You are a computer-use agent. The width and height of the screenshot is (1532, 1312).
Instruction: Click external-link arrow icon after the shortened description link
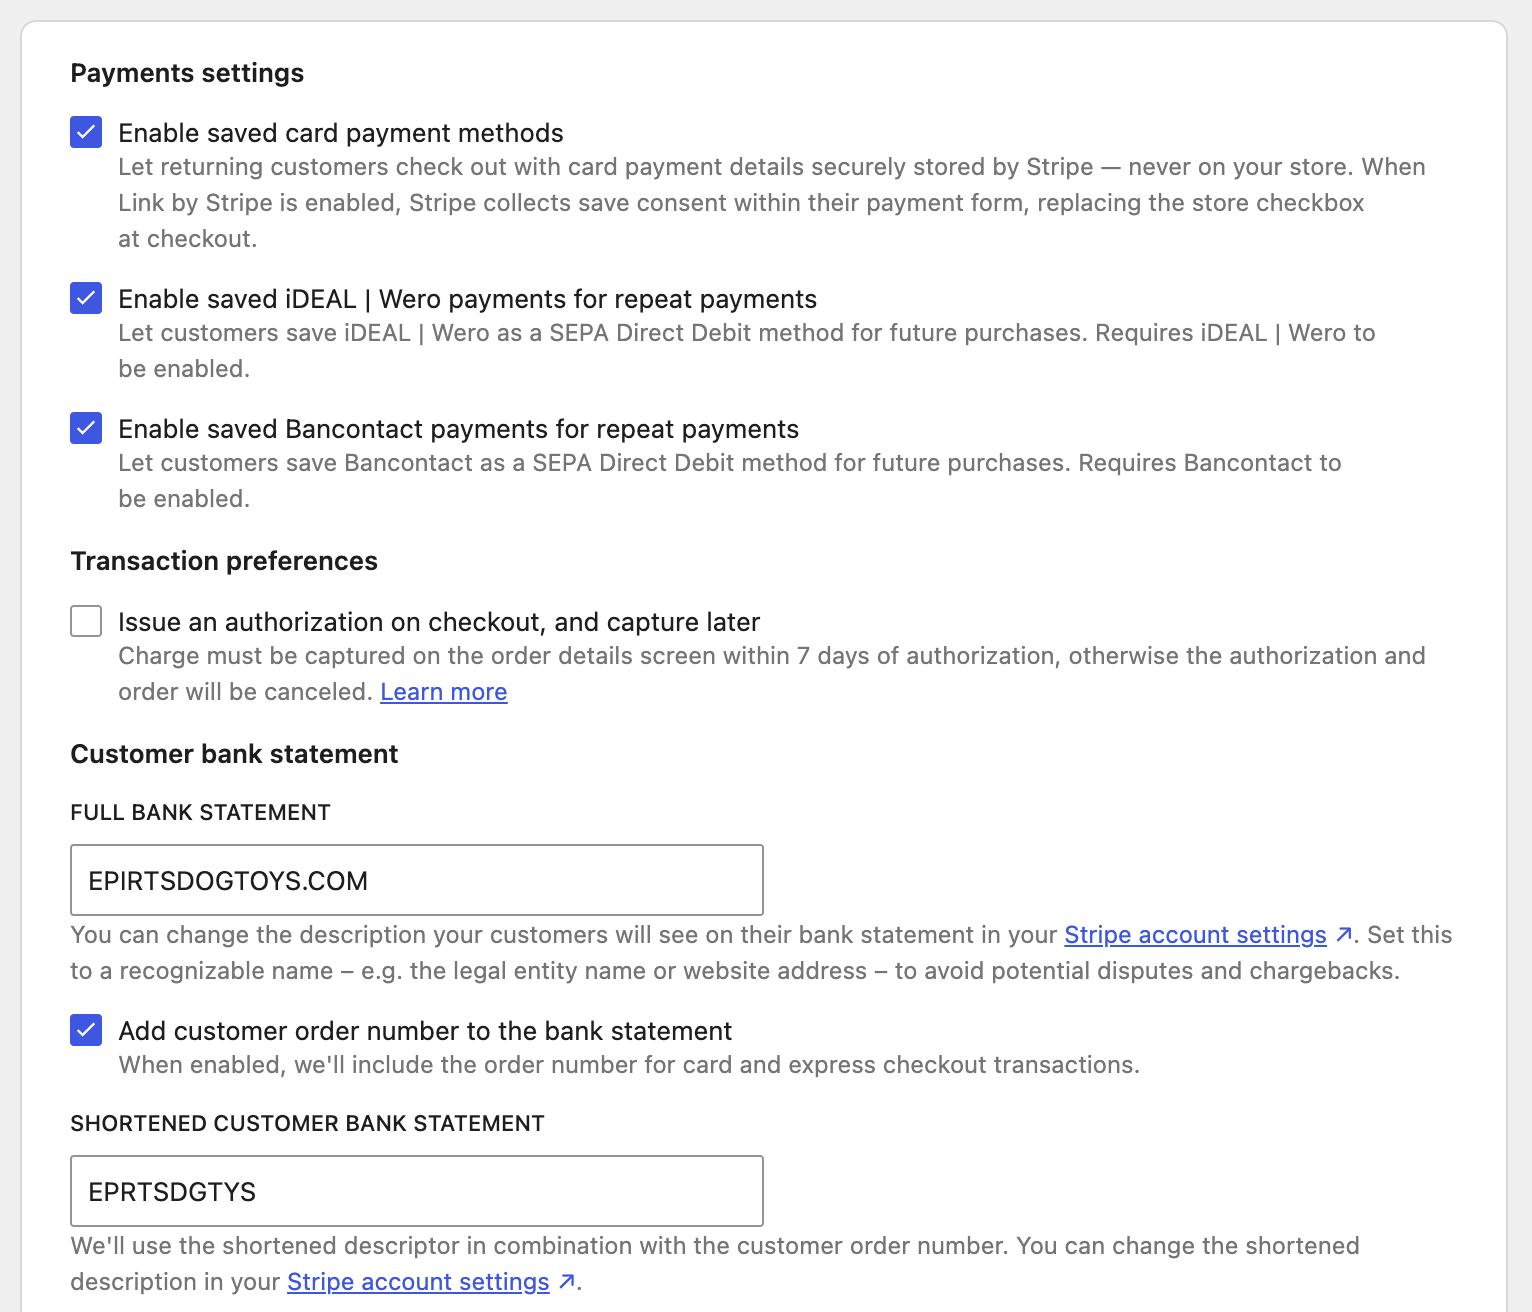click(567, 1282)
